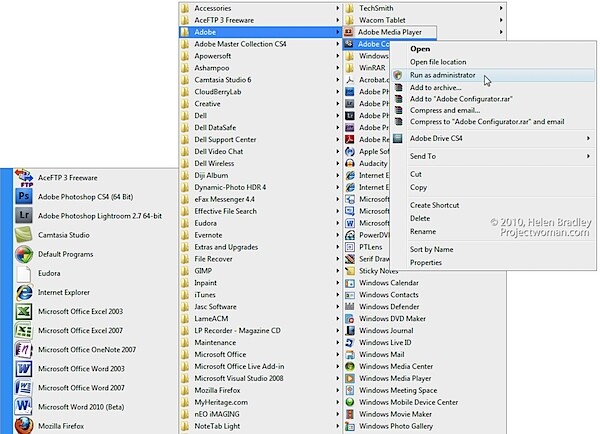600x434 pixels.
Task: Open the Microsoft Visual Studio 2008 folder
Action: pyautogui.click(x=260, y=378)
